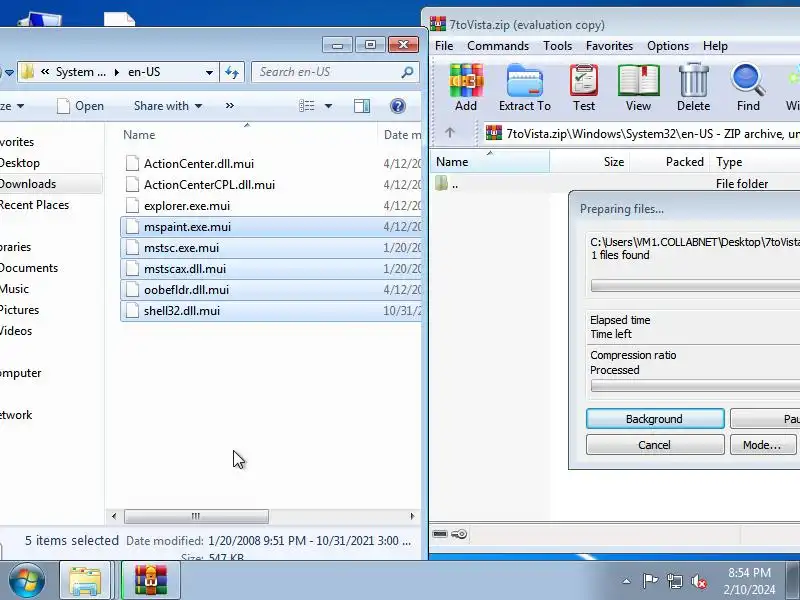The width and height of the screenshot is (800, 600).
Task: Open the Favorites menu
Action: [x=609, y=46]
